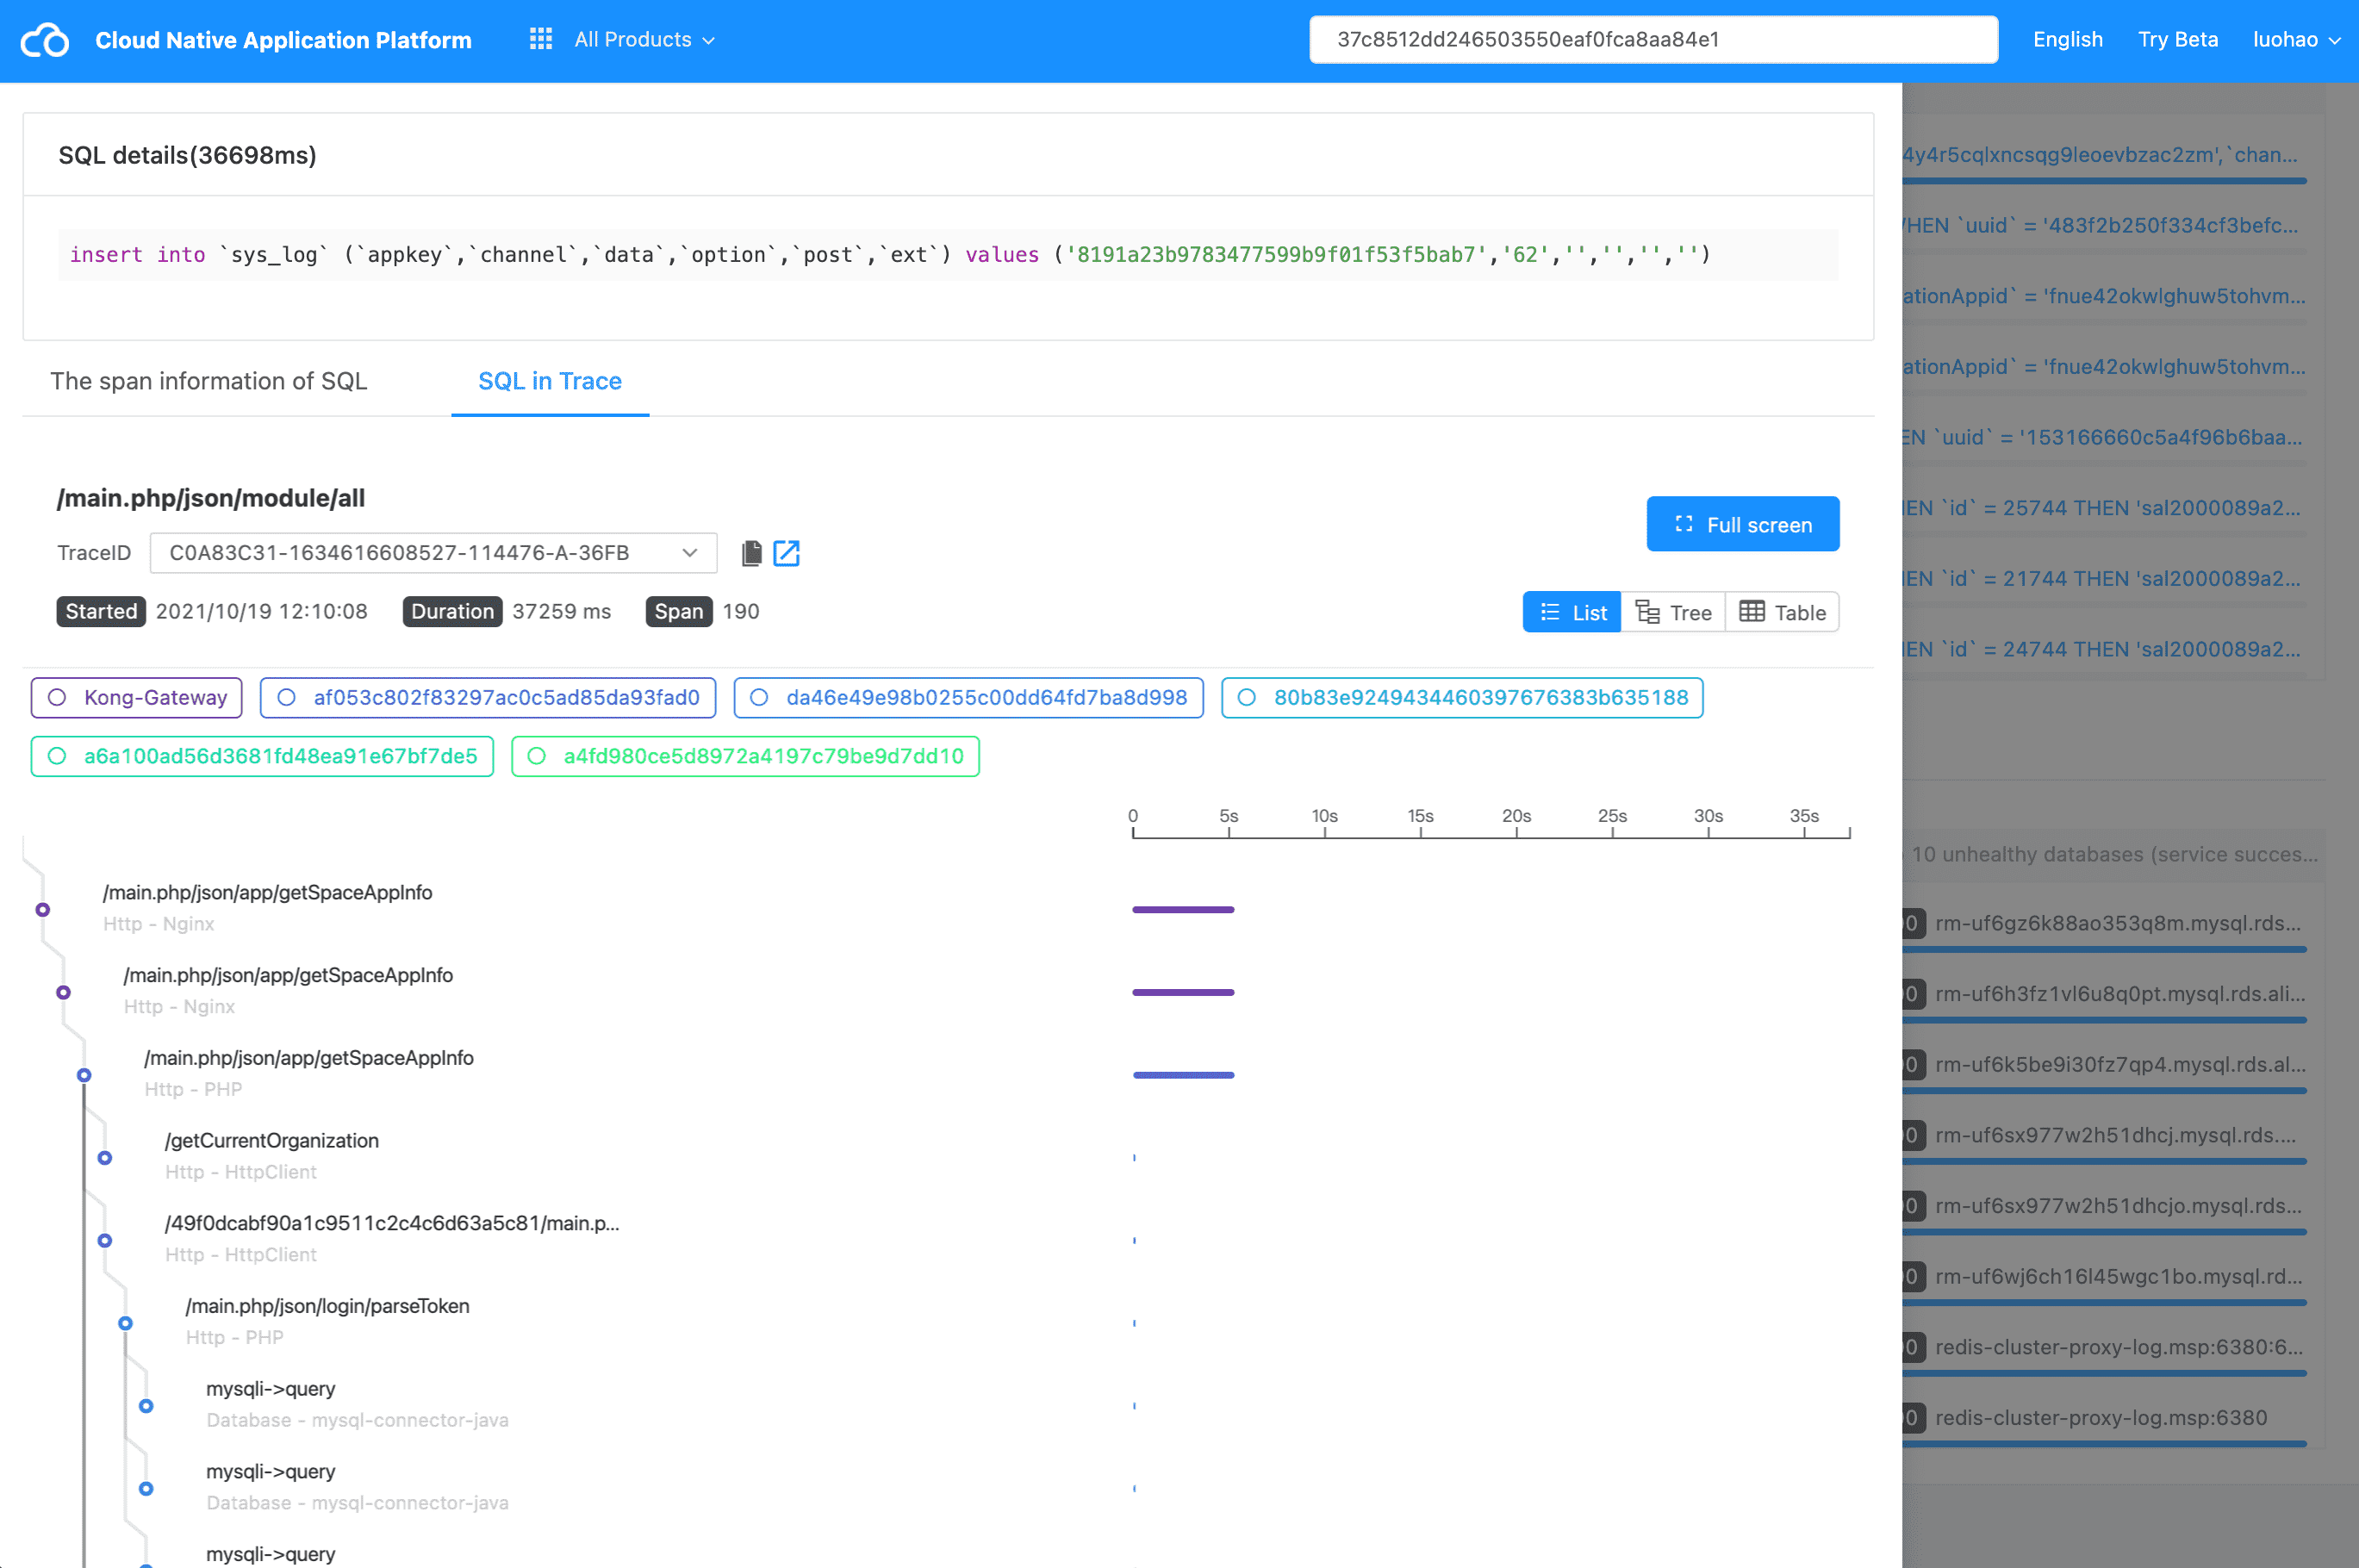This screenshot has width=2359, height=1568.
Task: Select the SQL in Trace tab
Action: [550, 381]
